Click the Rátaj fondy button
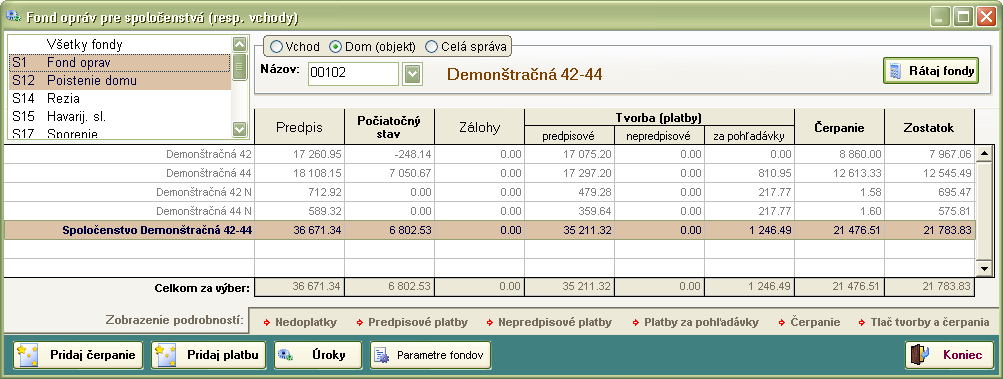 [x=931, y=71]
